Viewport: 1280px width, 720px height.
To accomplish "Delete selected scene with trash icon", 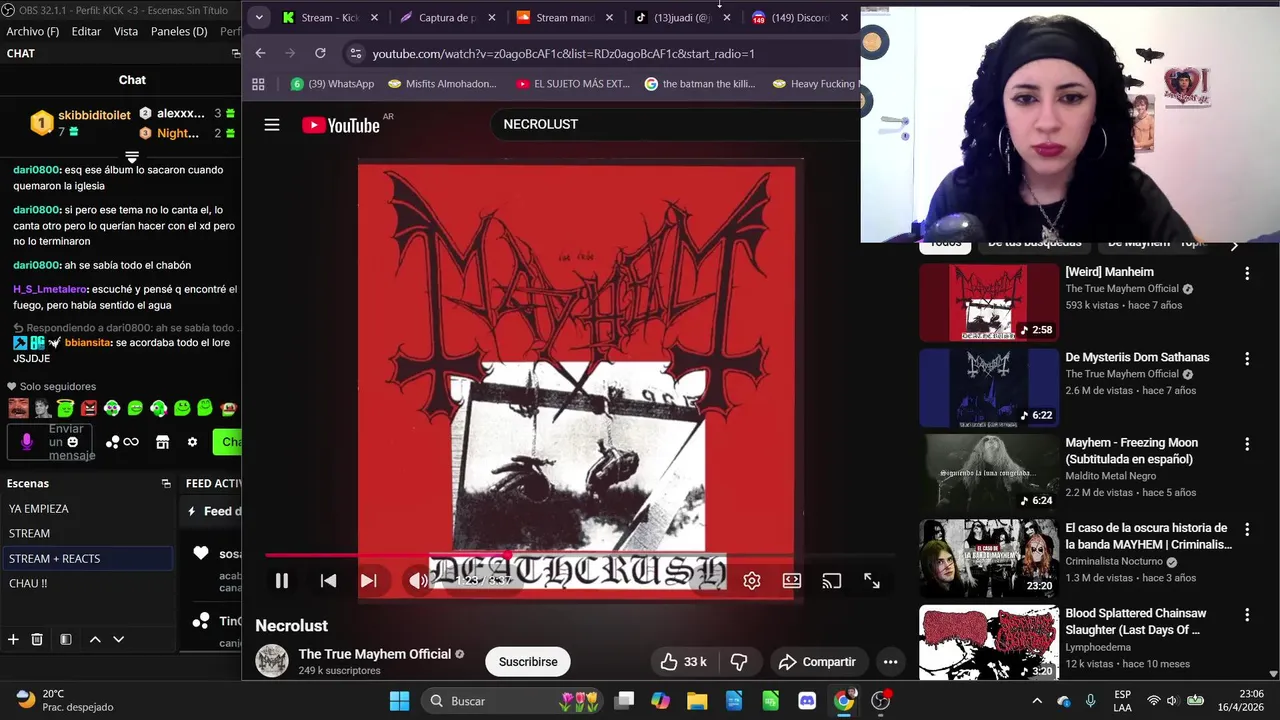I will click(x=37, y=639).
